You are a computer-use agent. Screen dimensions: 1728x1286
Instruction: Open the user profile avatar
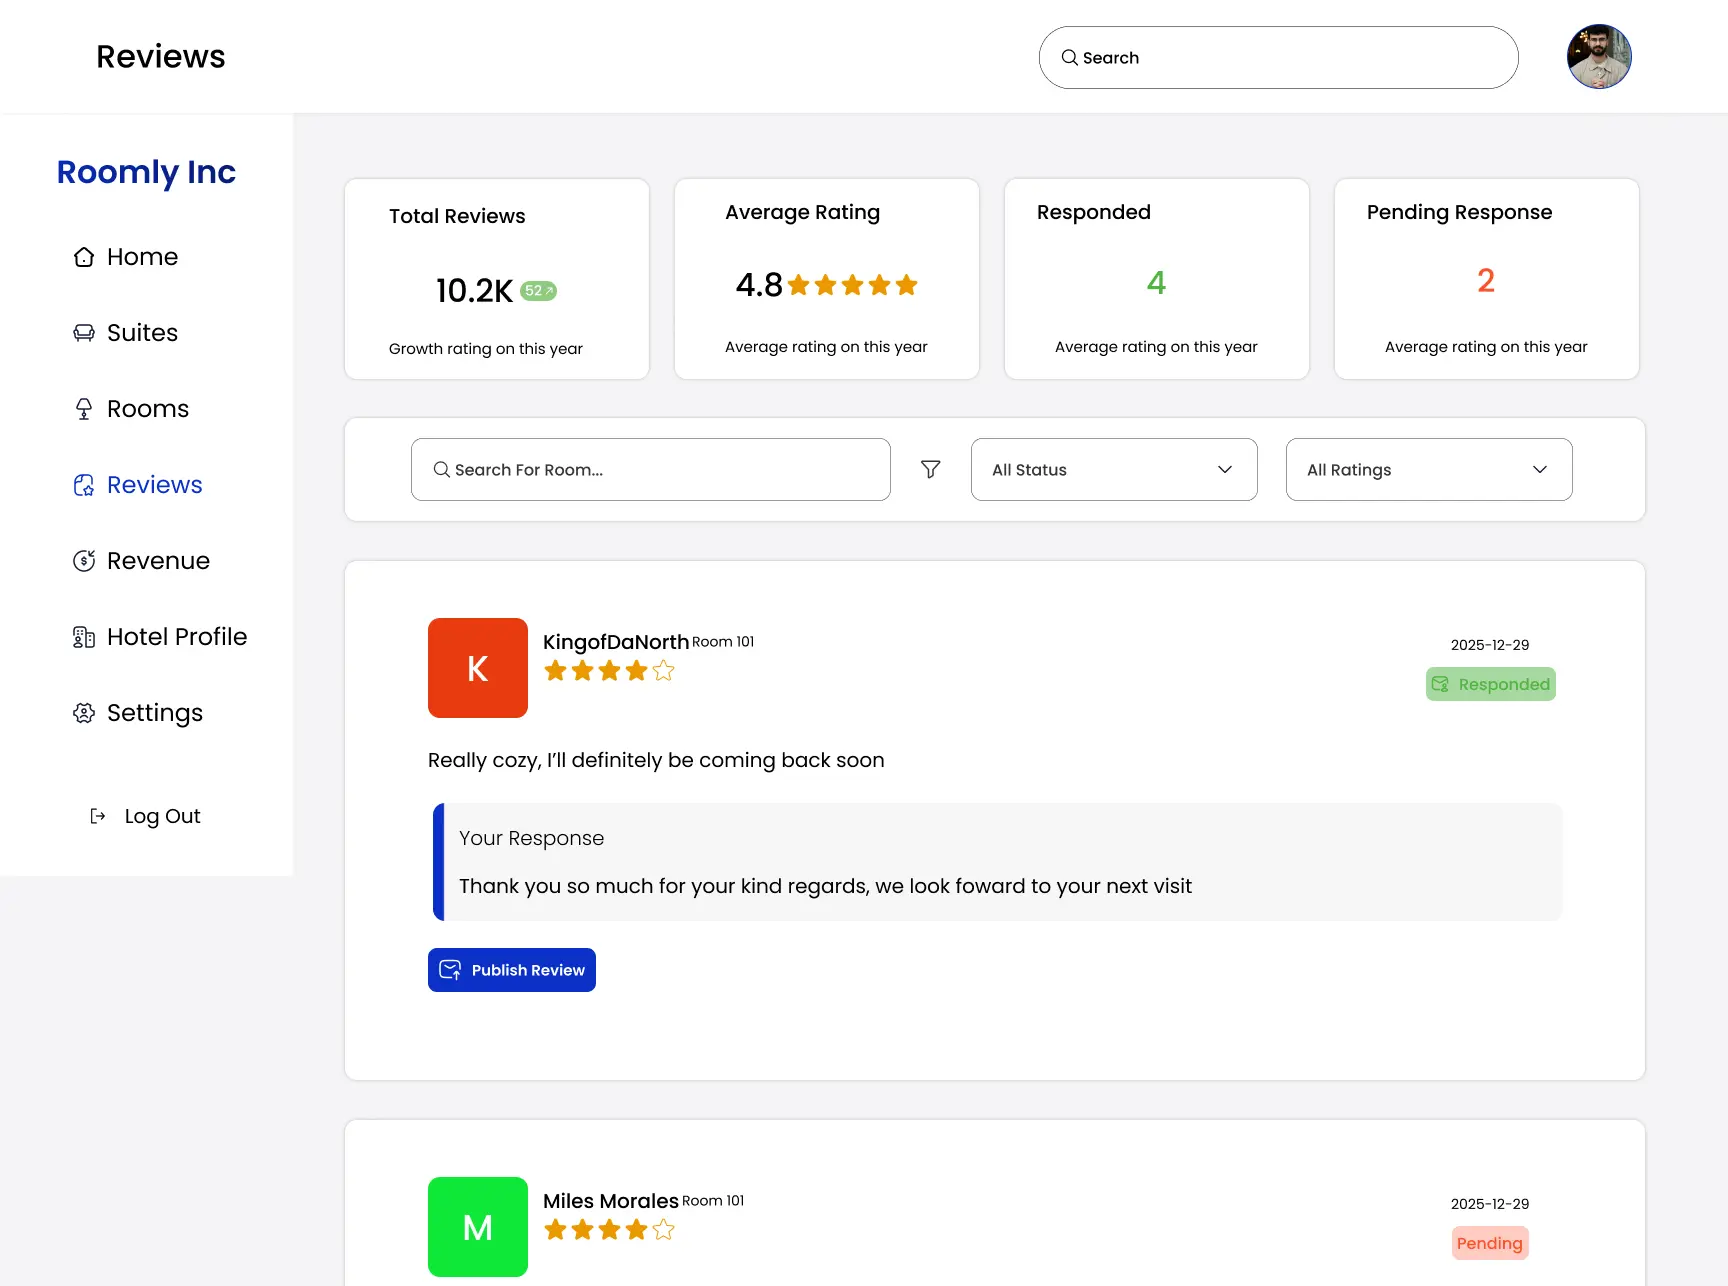tap(1599, 57)
